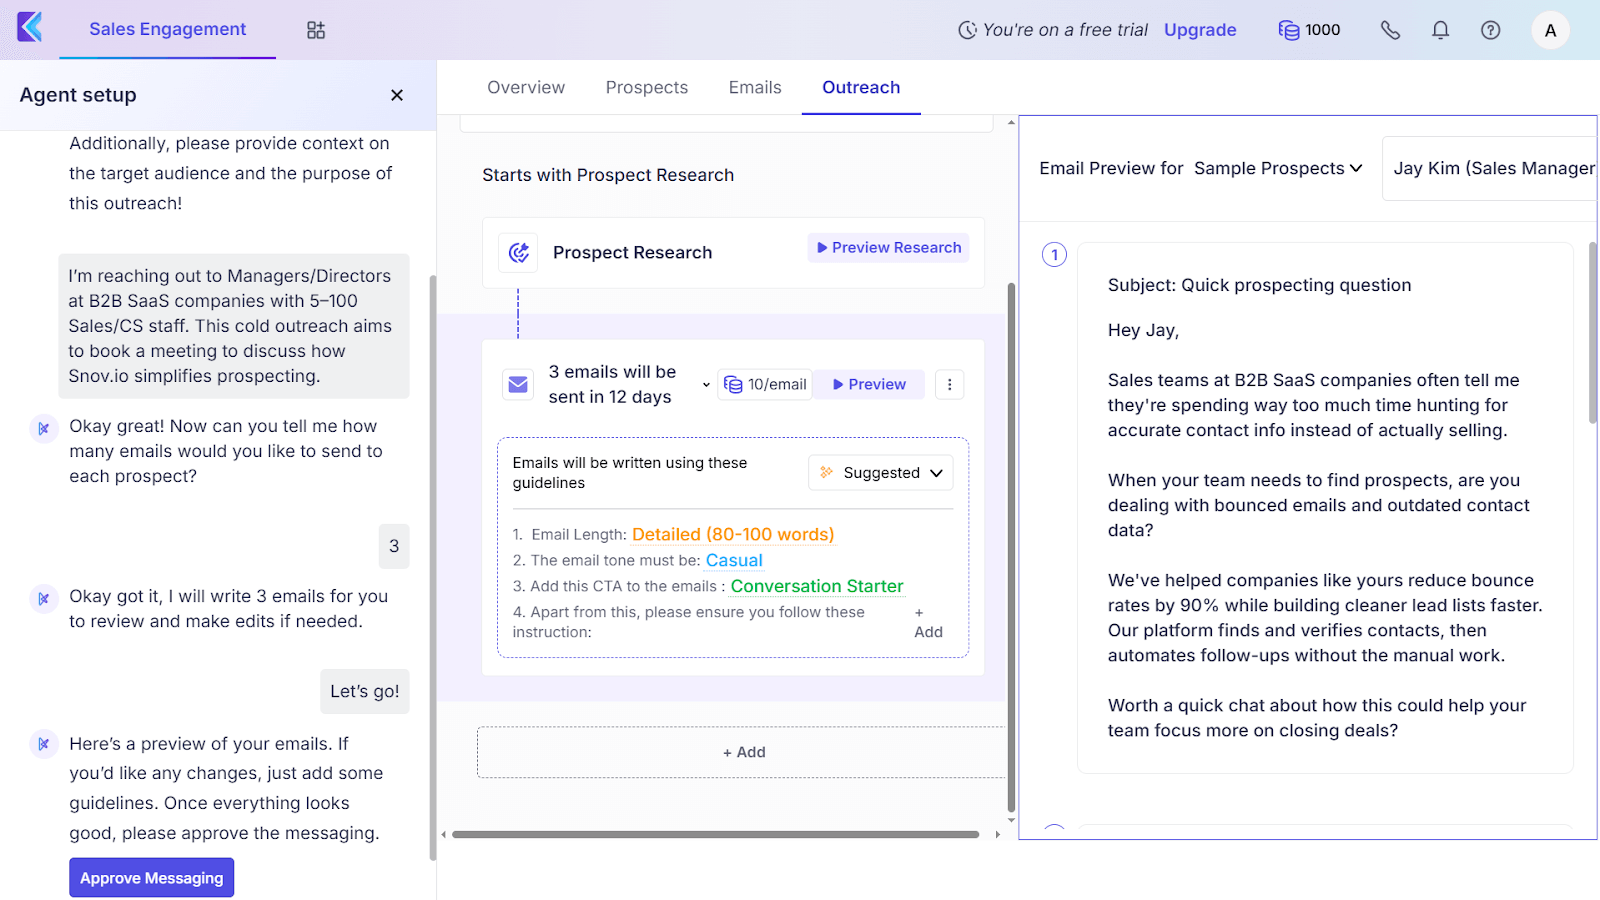Image resolution: width=1600 pixels, height=900 pixels.
Task: Click the horizontal scrollbar under the workflow
Action: click(715, 834)
